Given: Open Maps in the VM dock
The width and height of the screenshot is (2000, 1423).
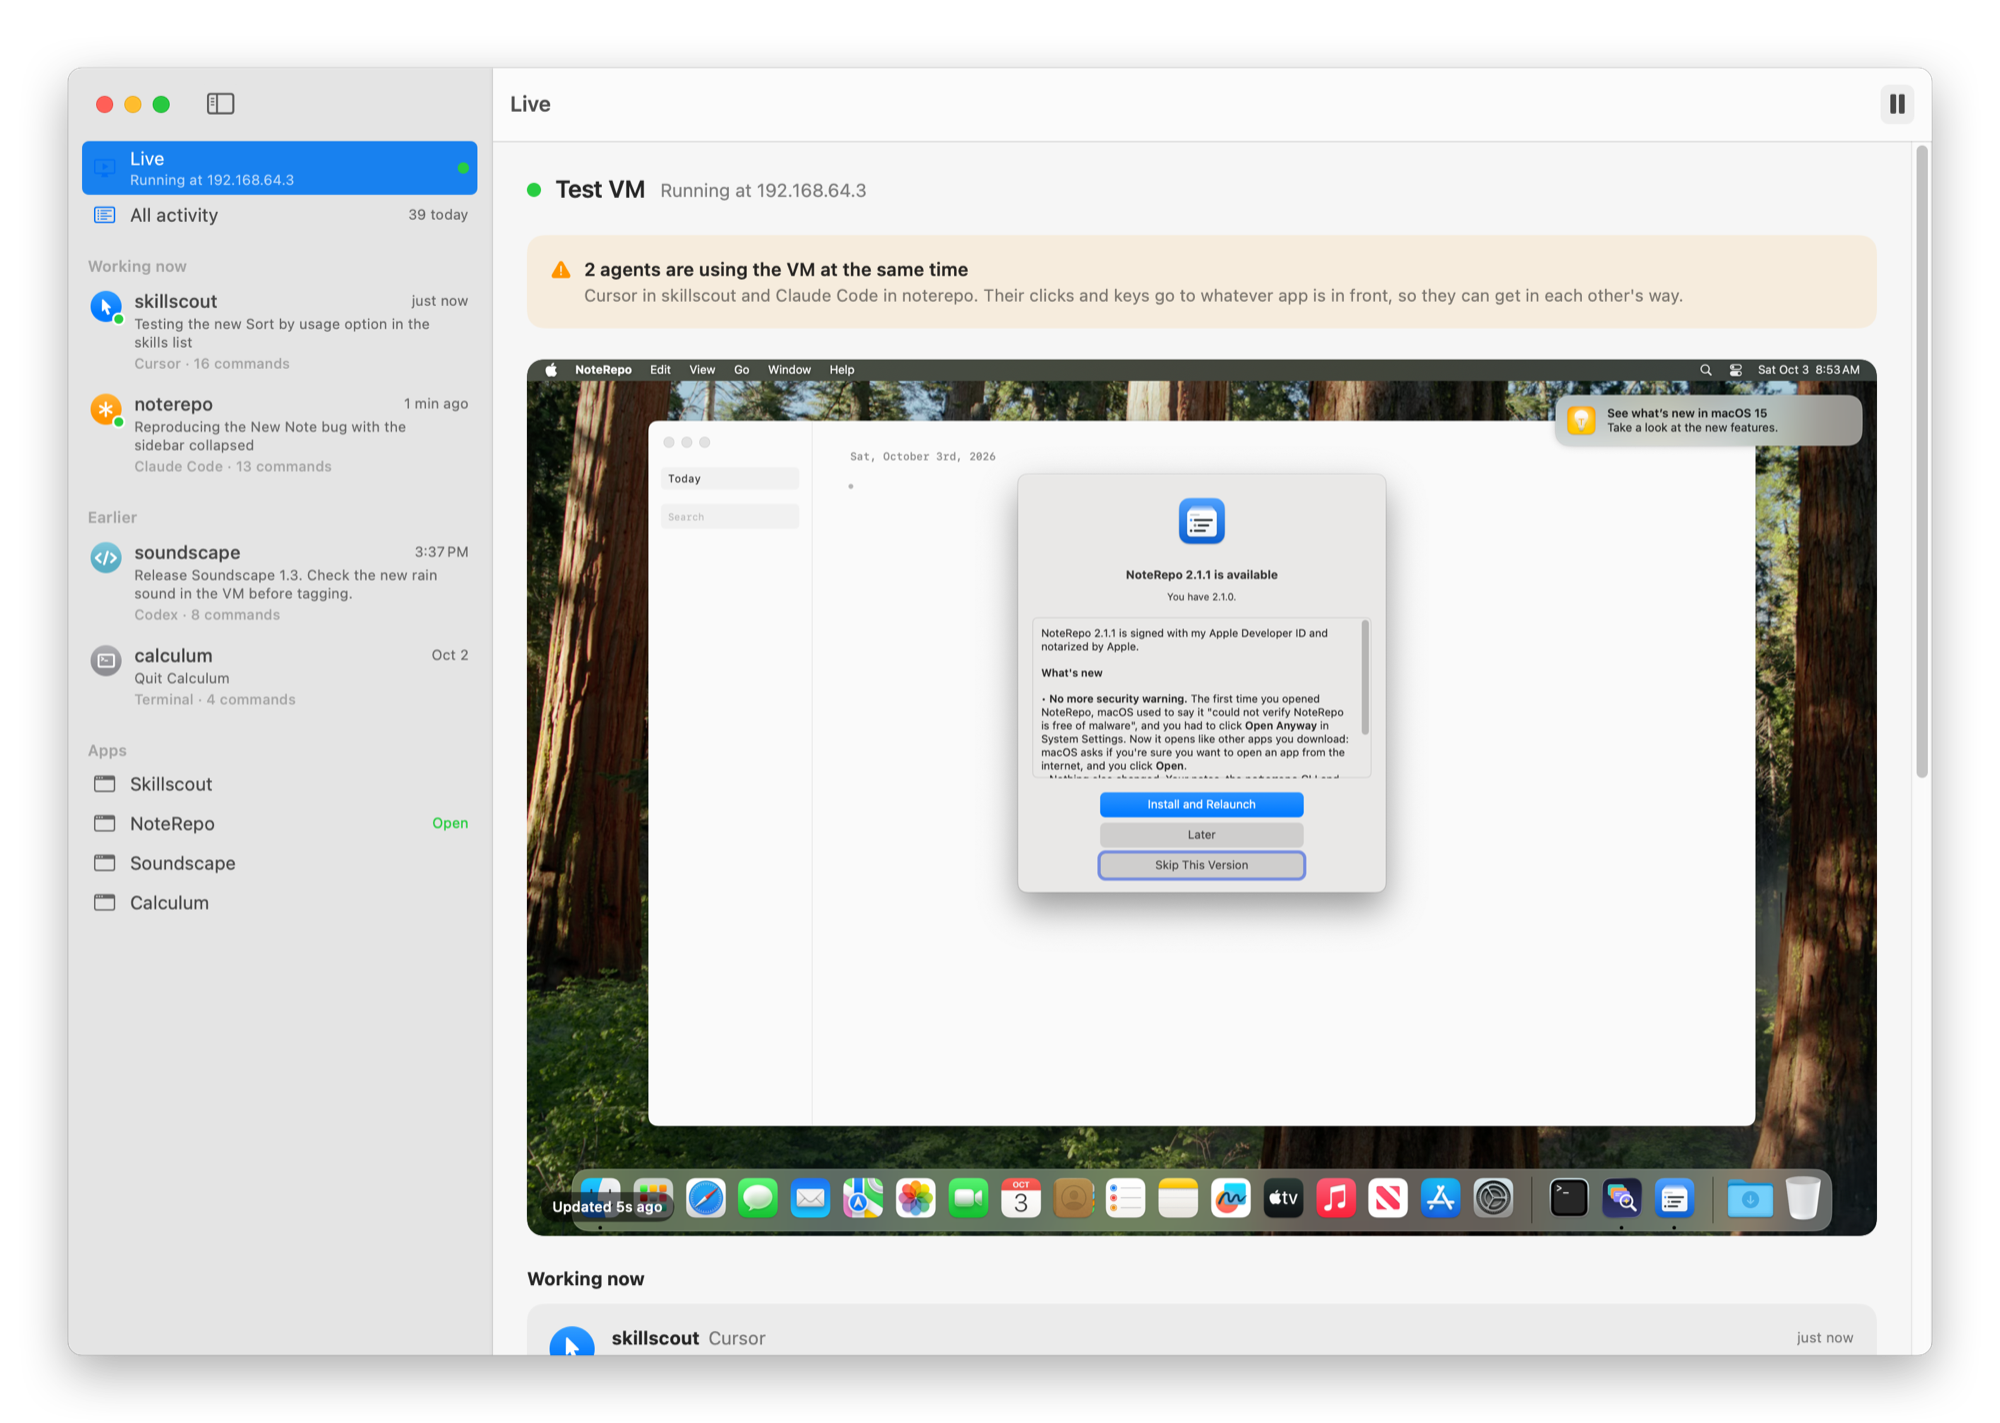Looking at the screenshot, I should (862, 1198).
